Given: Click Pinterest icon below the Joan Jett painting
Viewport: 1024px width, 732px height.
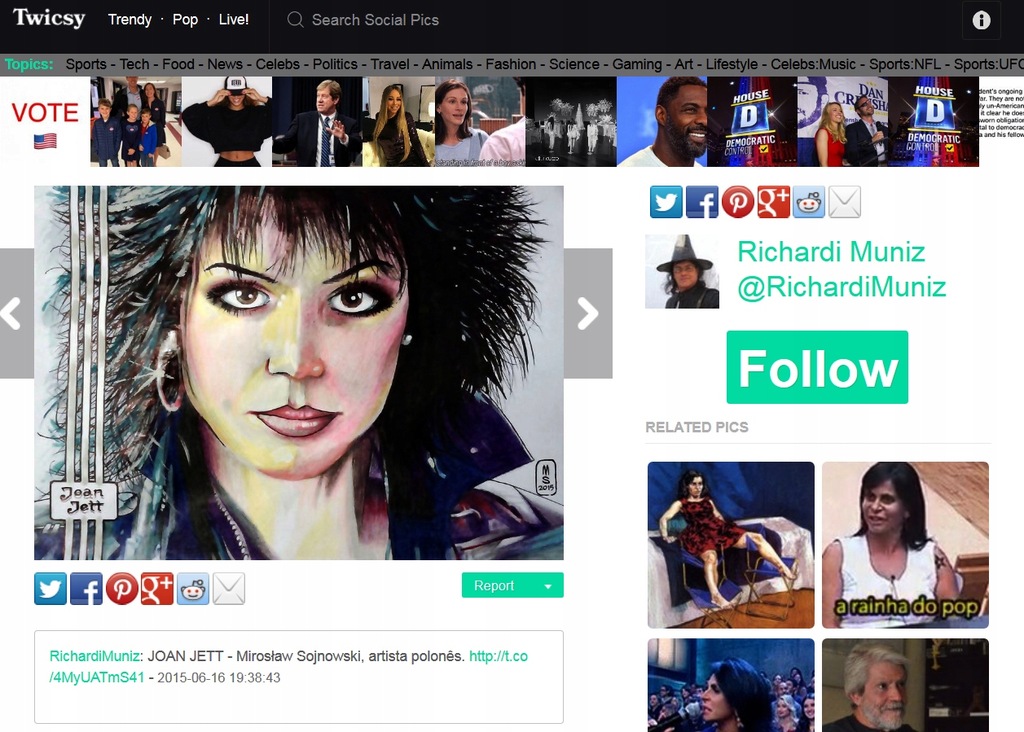Looking at the screenshot, I should 122,588.
